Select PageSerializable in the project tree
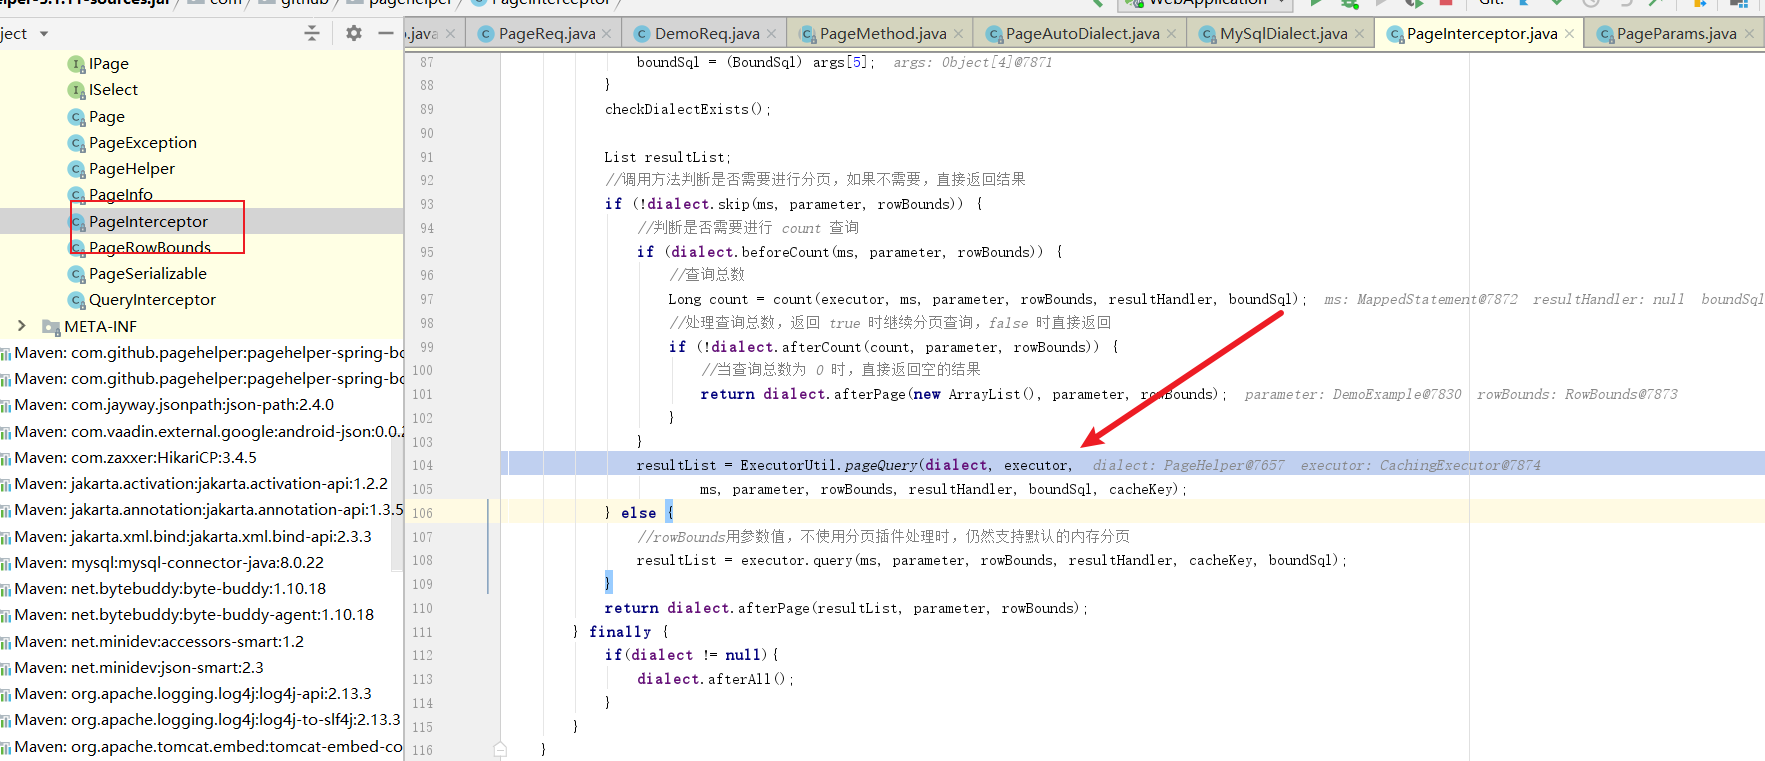Viewport: 1765px width, 761px height. click(147, 274)
